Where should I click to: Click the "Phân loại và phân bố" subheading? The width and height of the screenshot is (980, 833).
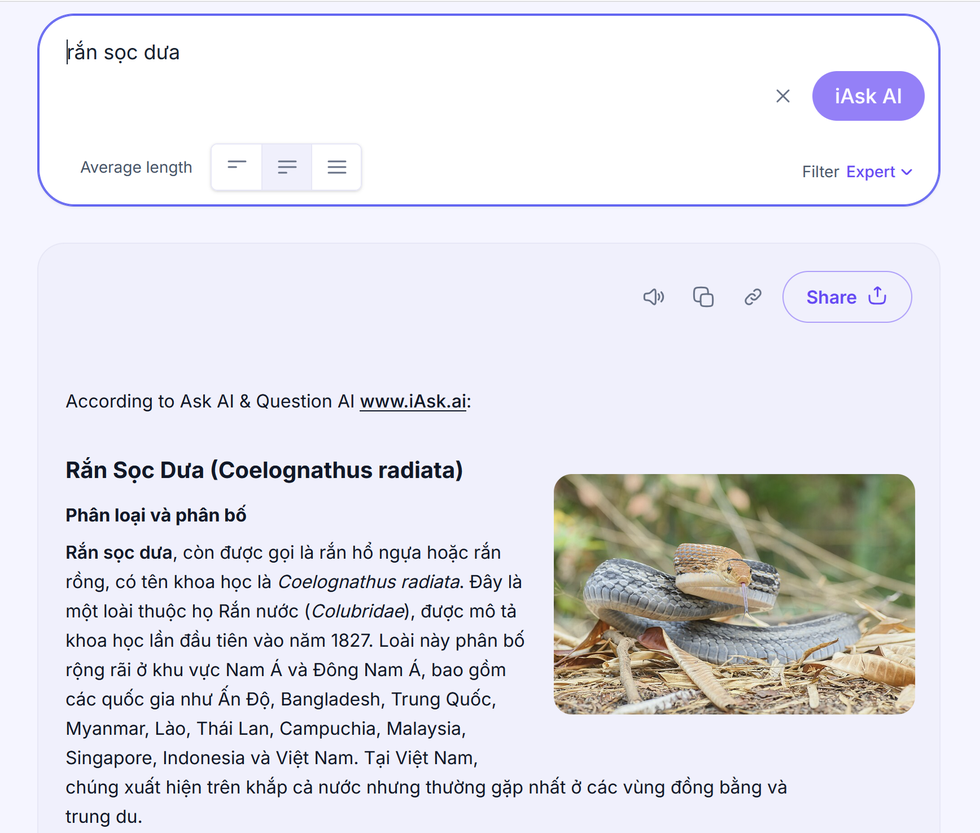[156, 515]
